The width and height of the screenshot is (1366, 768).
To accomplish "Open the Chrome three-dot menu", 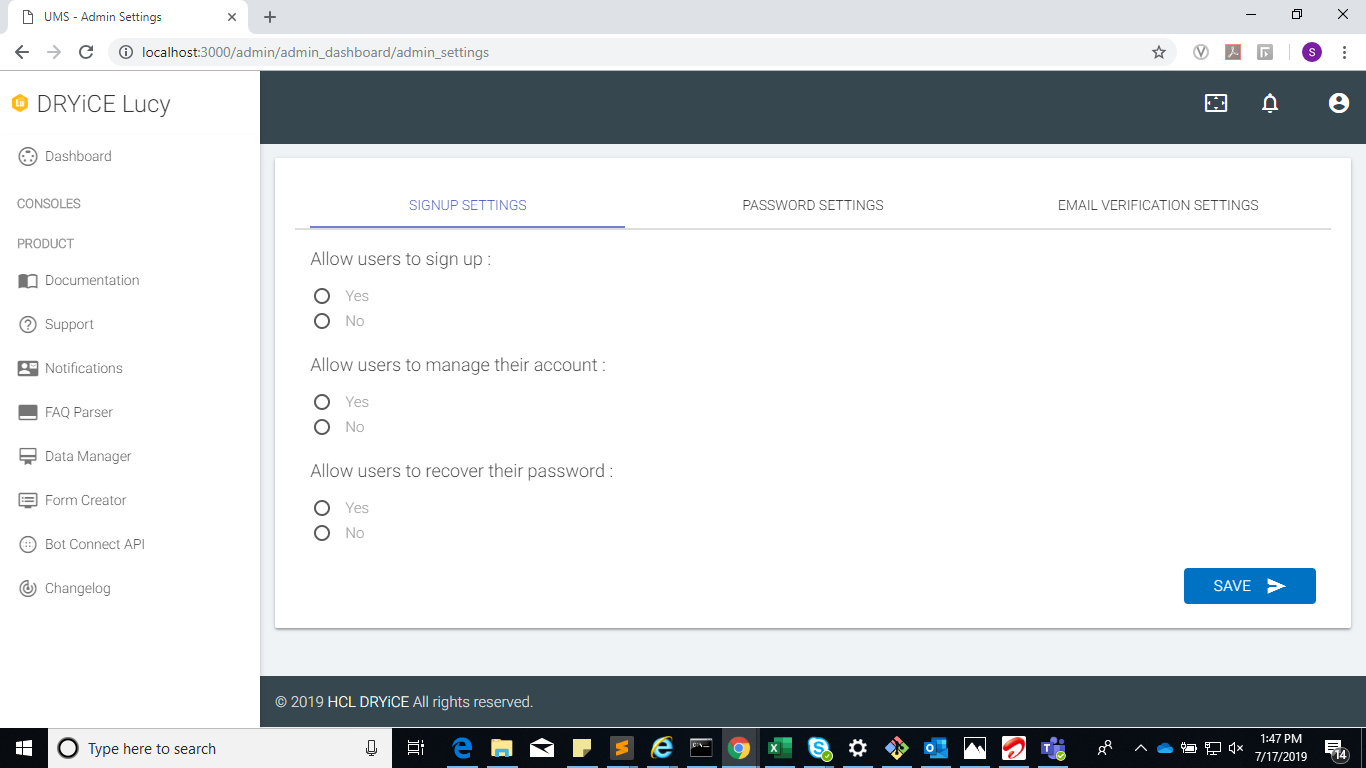I will pyautogui.click(x=1344, y=52).
